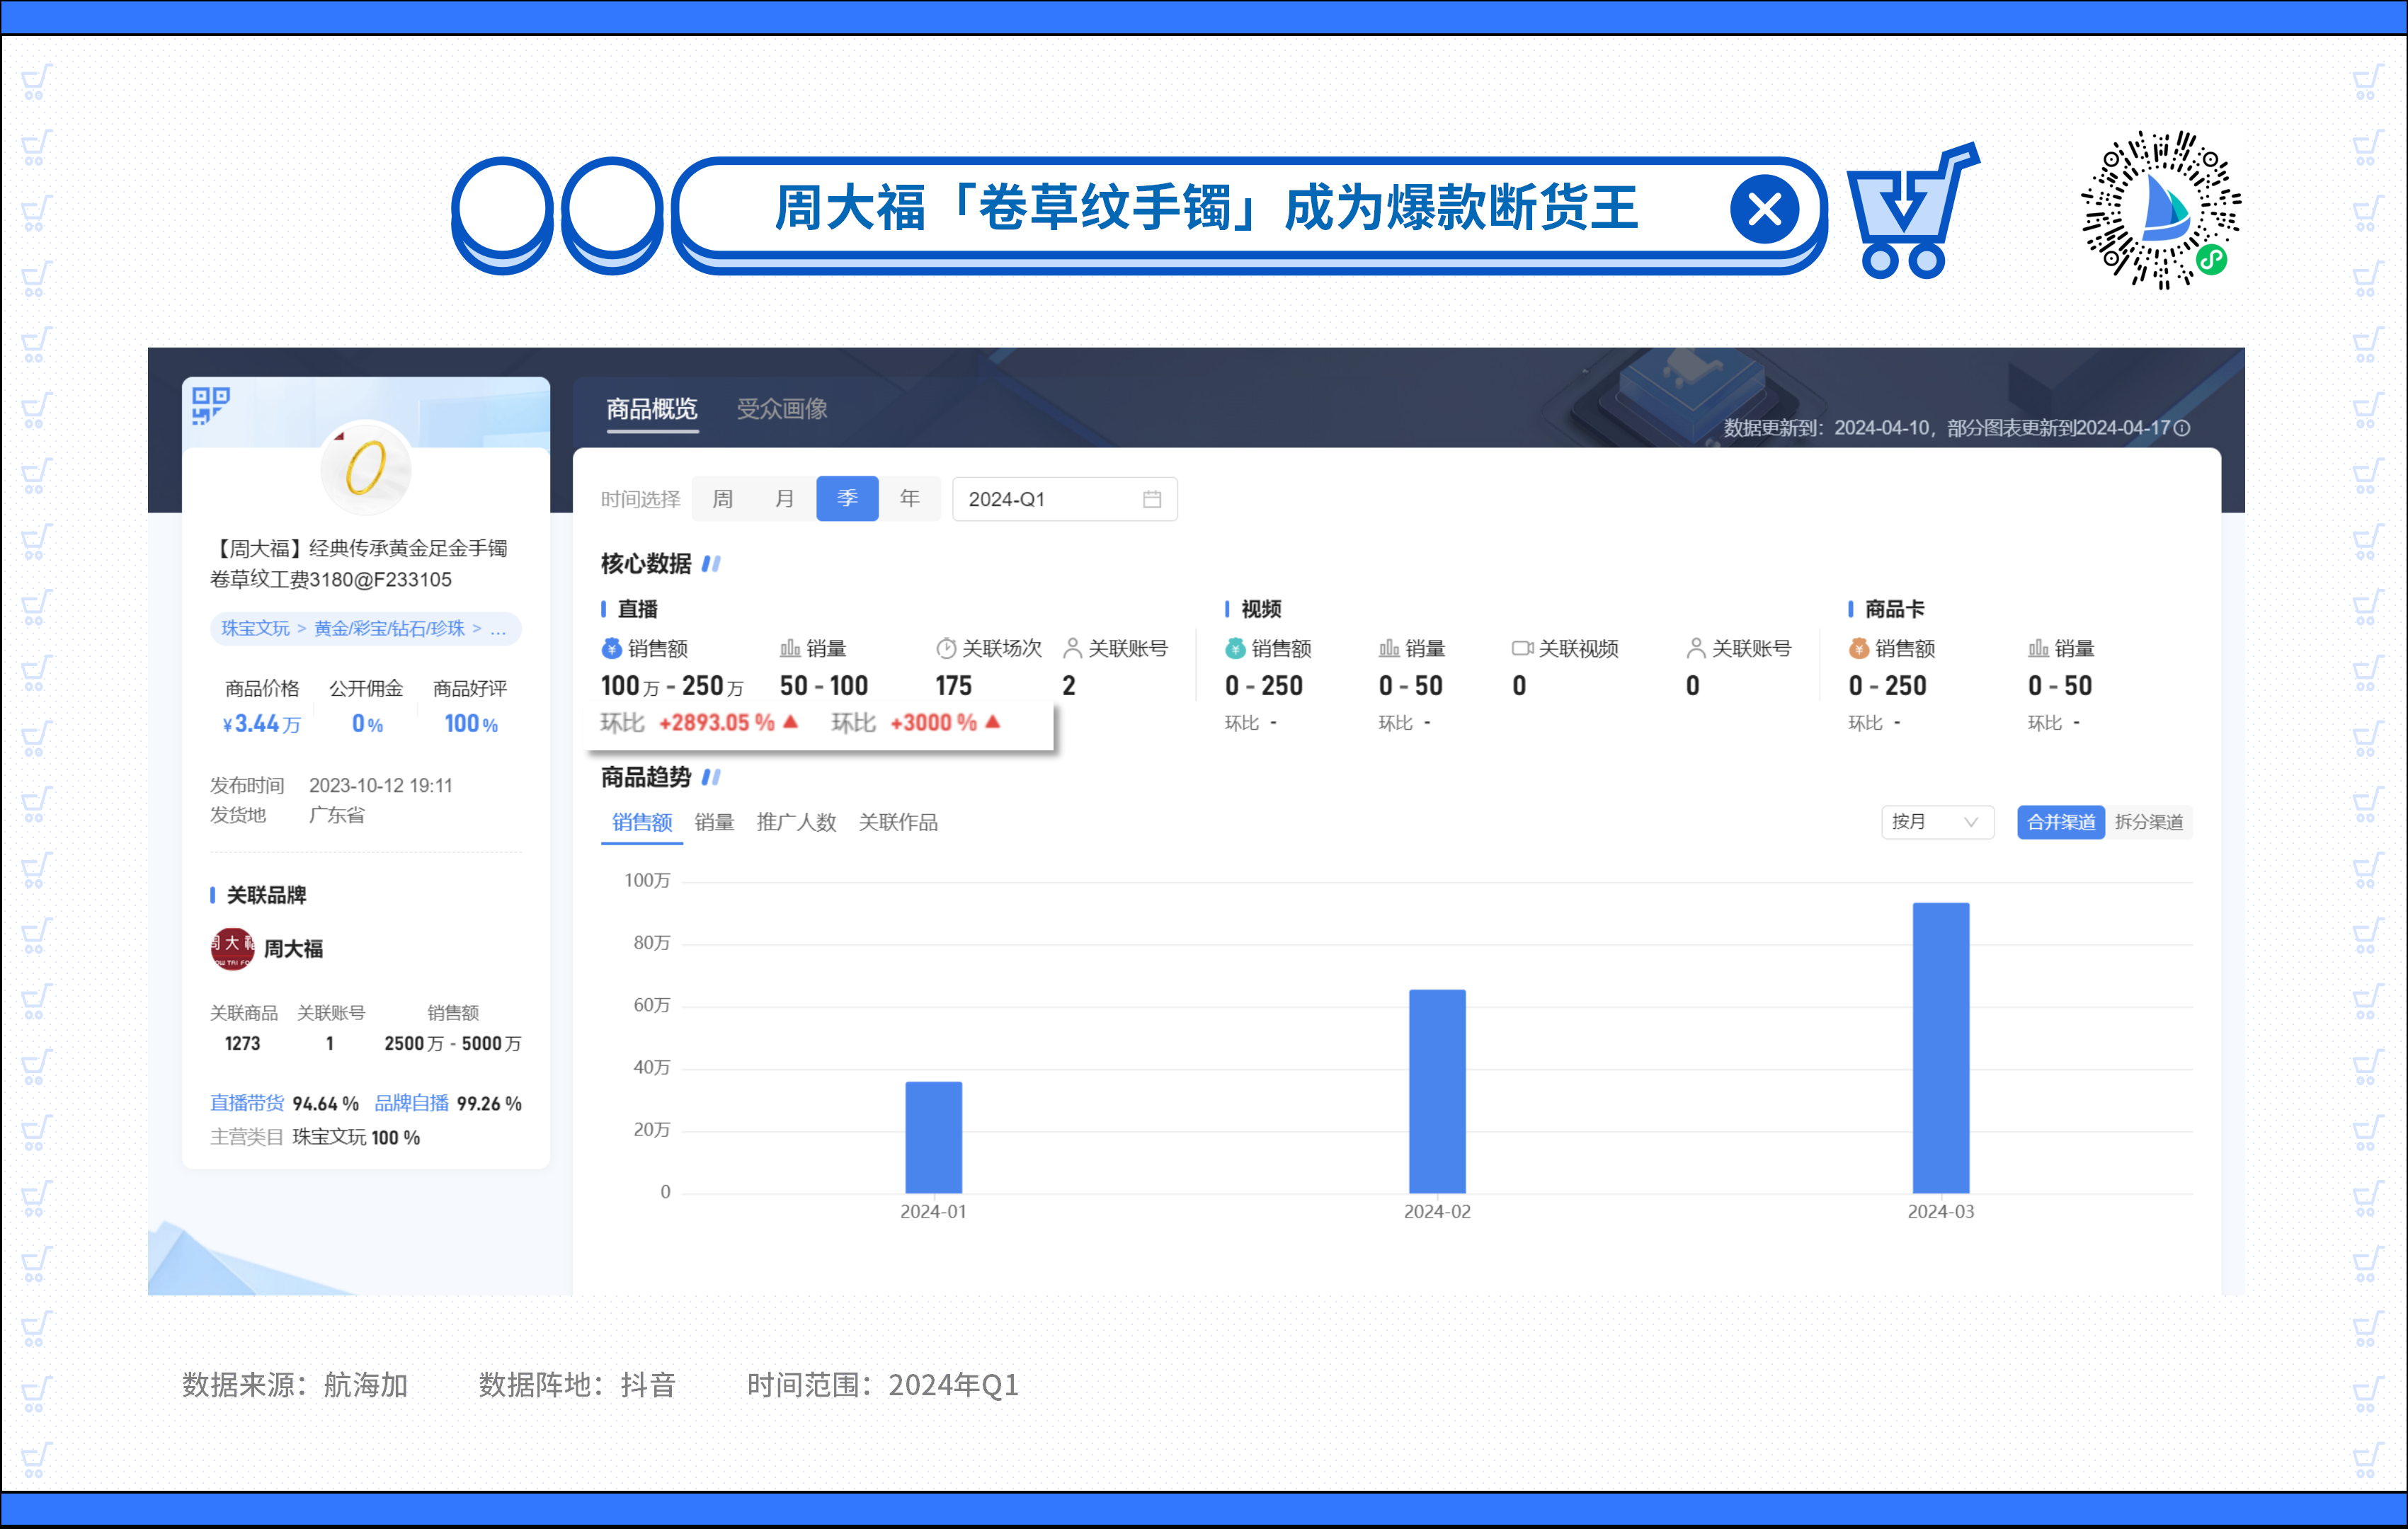The image size is (2408, 1529).
Task: Click the gold bracelet product thumbnail
Action: [365, 468]
